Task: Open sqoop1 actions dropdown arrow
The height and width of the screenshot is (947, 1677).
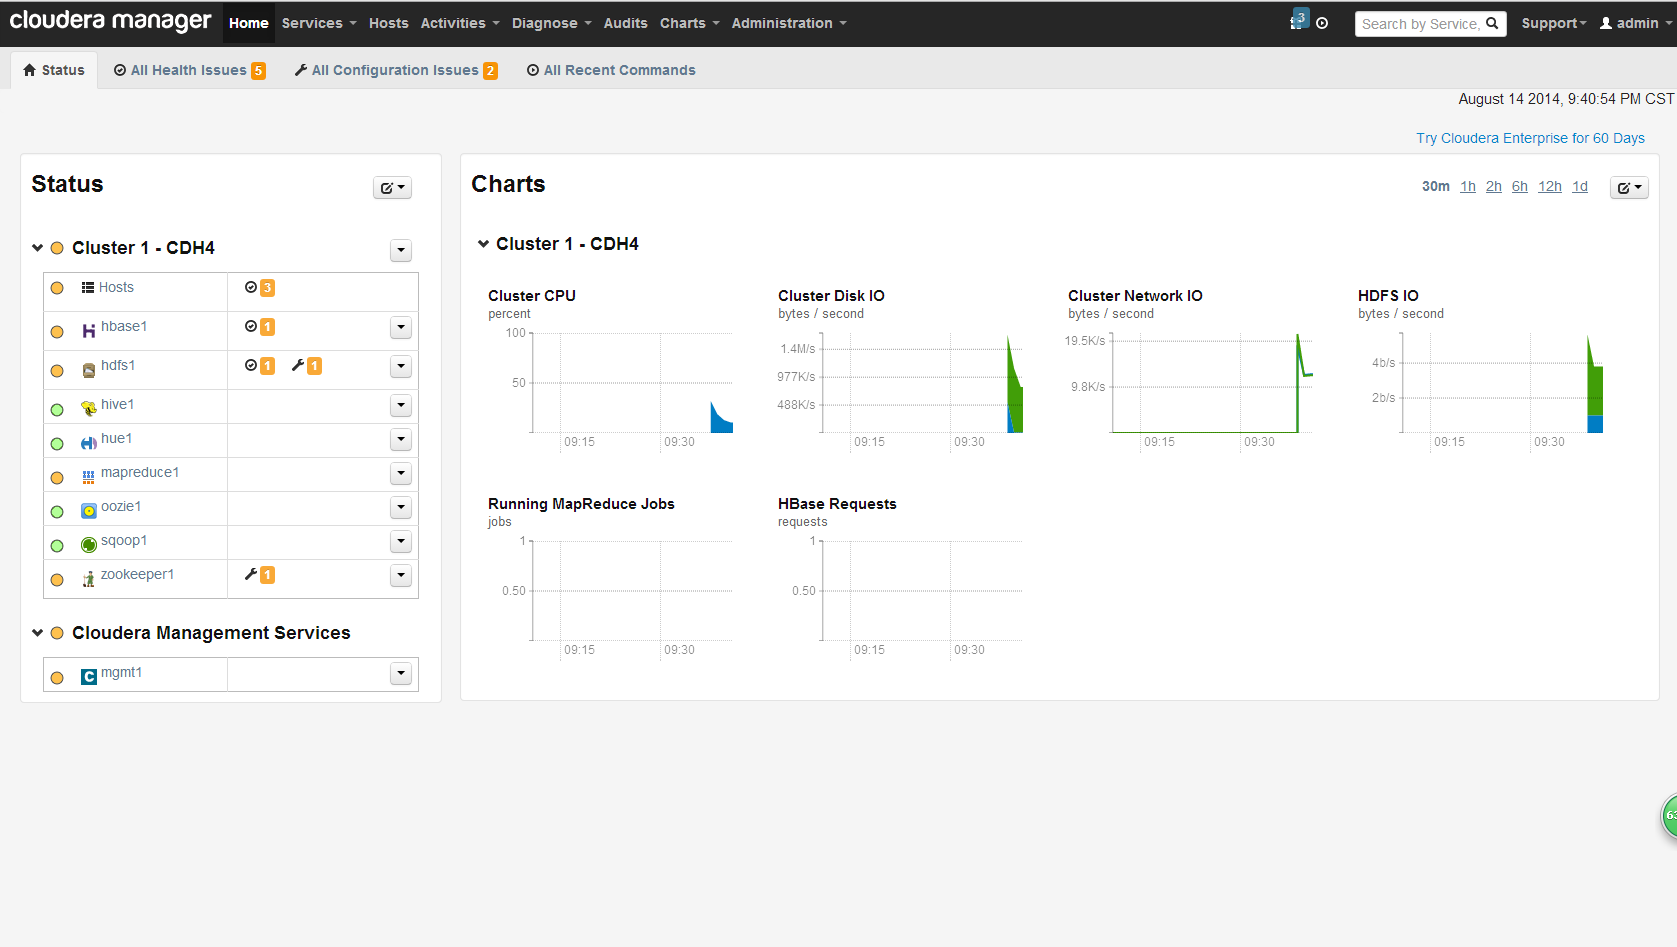Action: (401, 541)
